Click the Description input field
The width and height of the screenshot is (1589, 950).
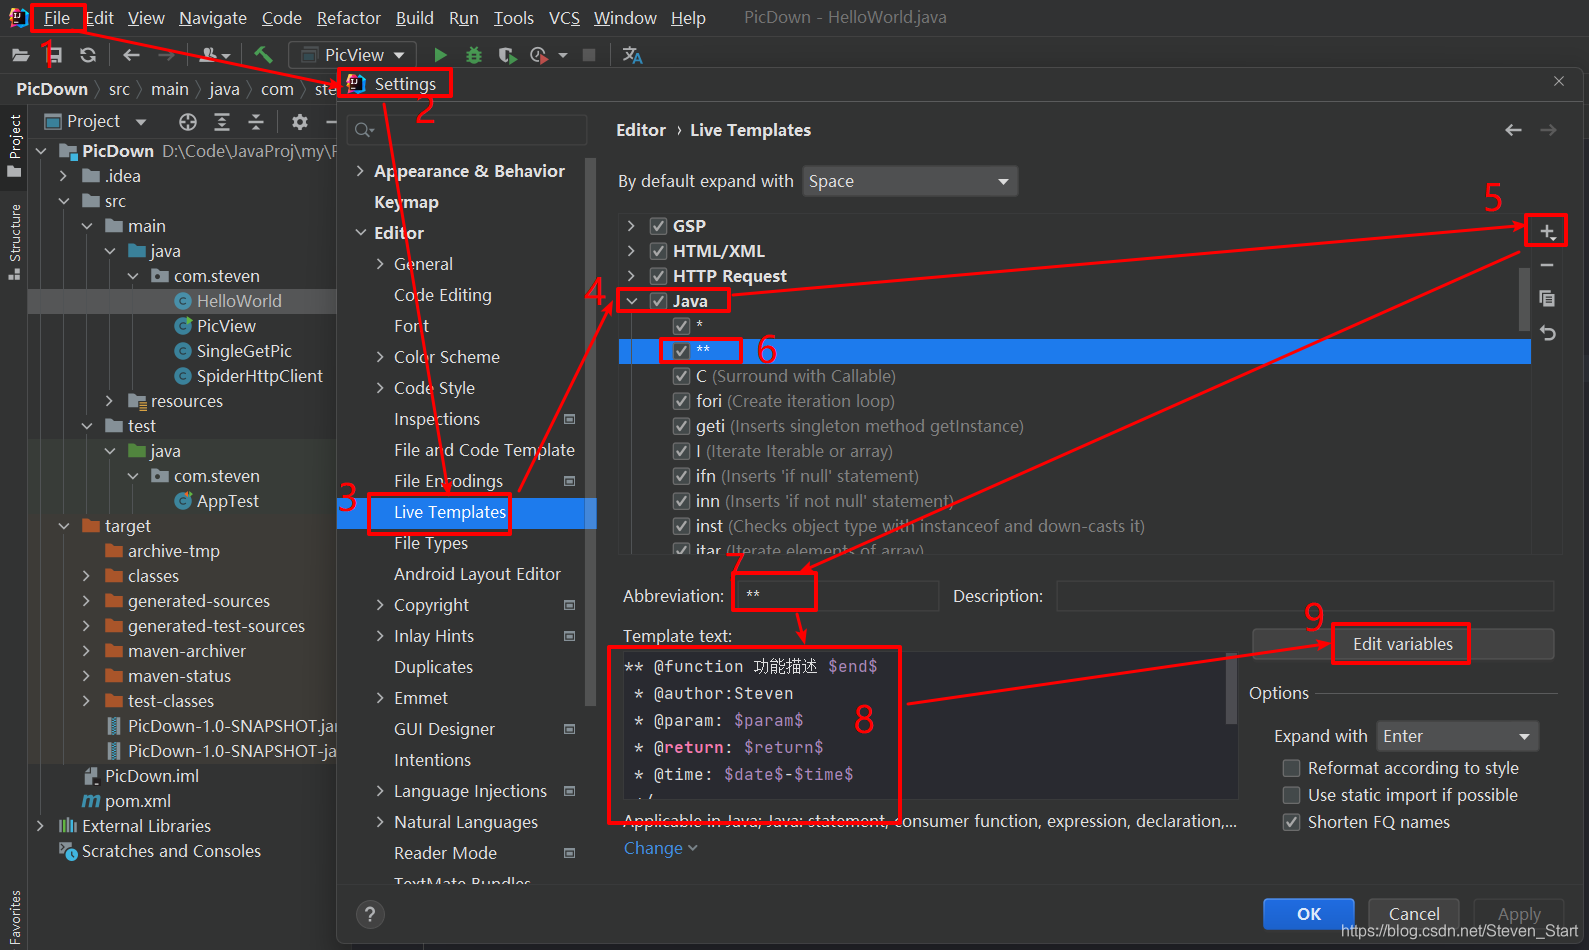pyautogui.click(x=1305, y=596)
